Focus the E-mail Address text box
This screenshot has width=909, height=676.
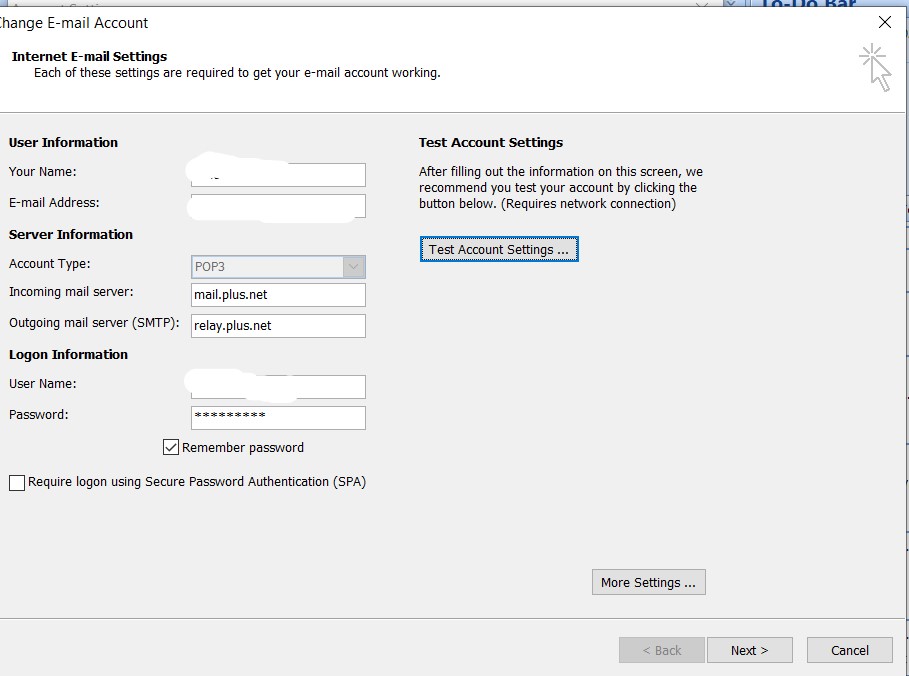coord(278,206)
